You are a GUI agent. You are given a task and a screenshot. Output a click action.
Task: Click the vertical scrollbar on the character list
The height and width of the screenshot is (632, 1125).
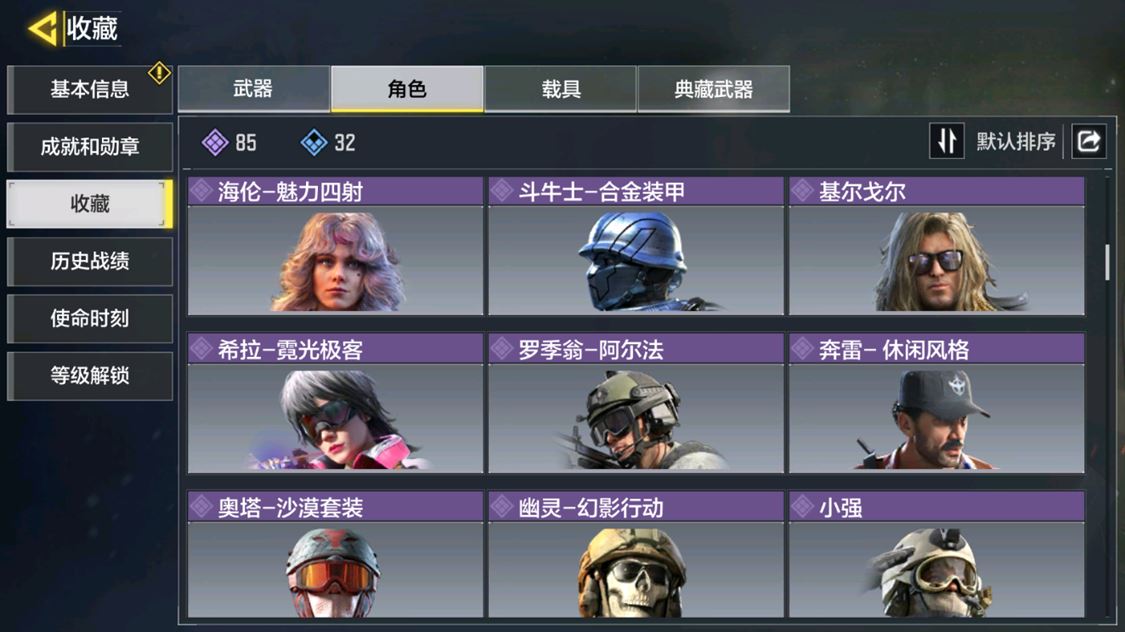[1107, 262]
